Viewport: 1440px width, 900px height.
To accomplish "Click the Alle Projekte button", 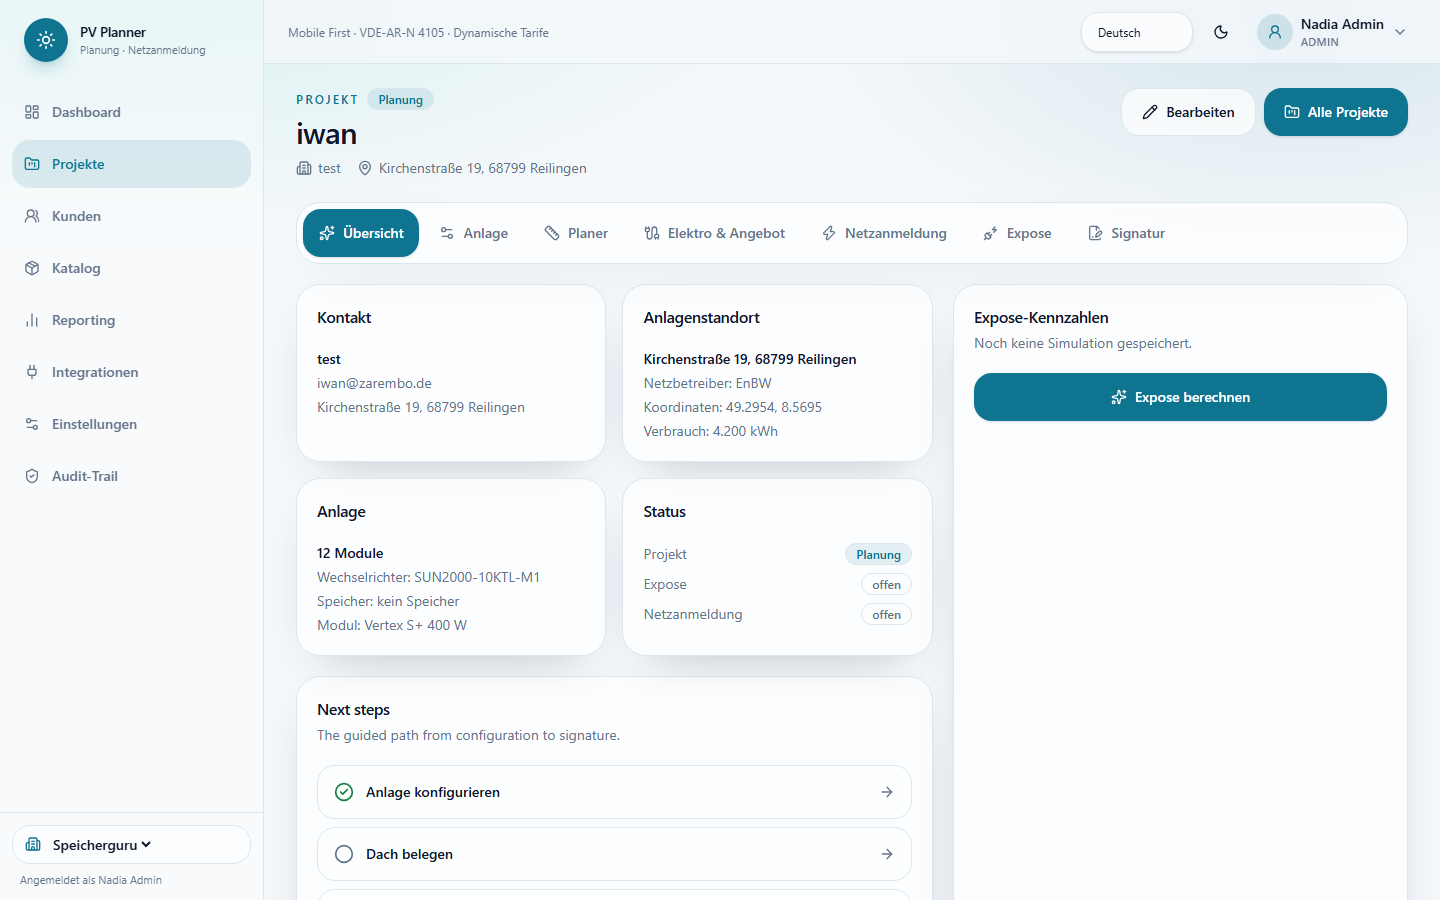I will [x=1336, y=112].
